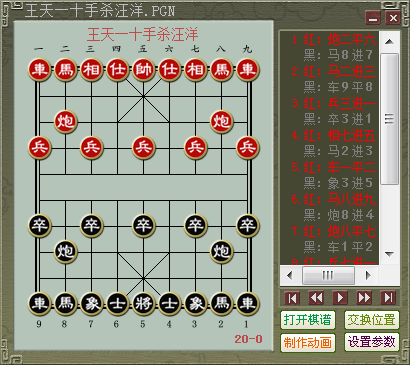Image resolution: width=410 pixels, height=365 pixels.
Task: Jump to the last move of the game
Action: 388,298
